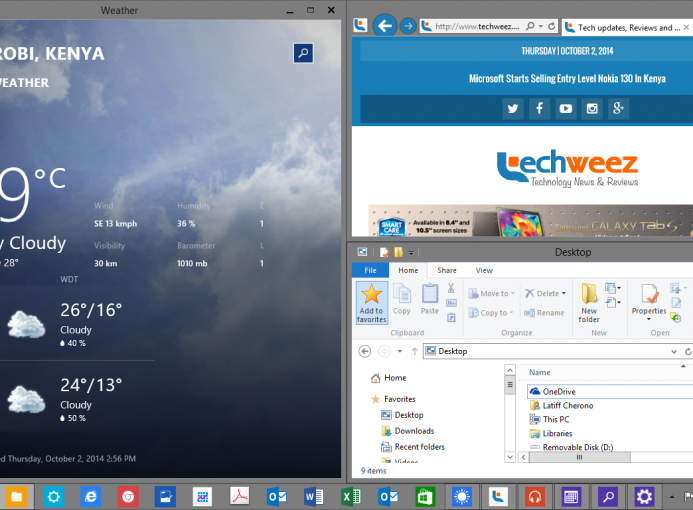Screen dimensions: 693x510
Task: Expand the Explorer address bar dropdown
Action: 674,351
